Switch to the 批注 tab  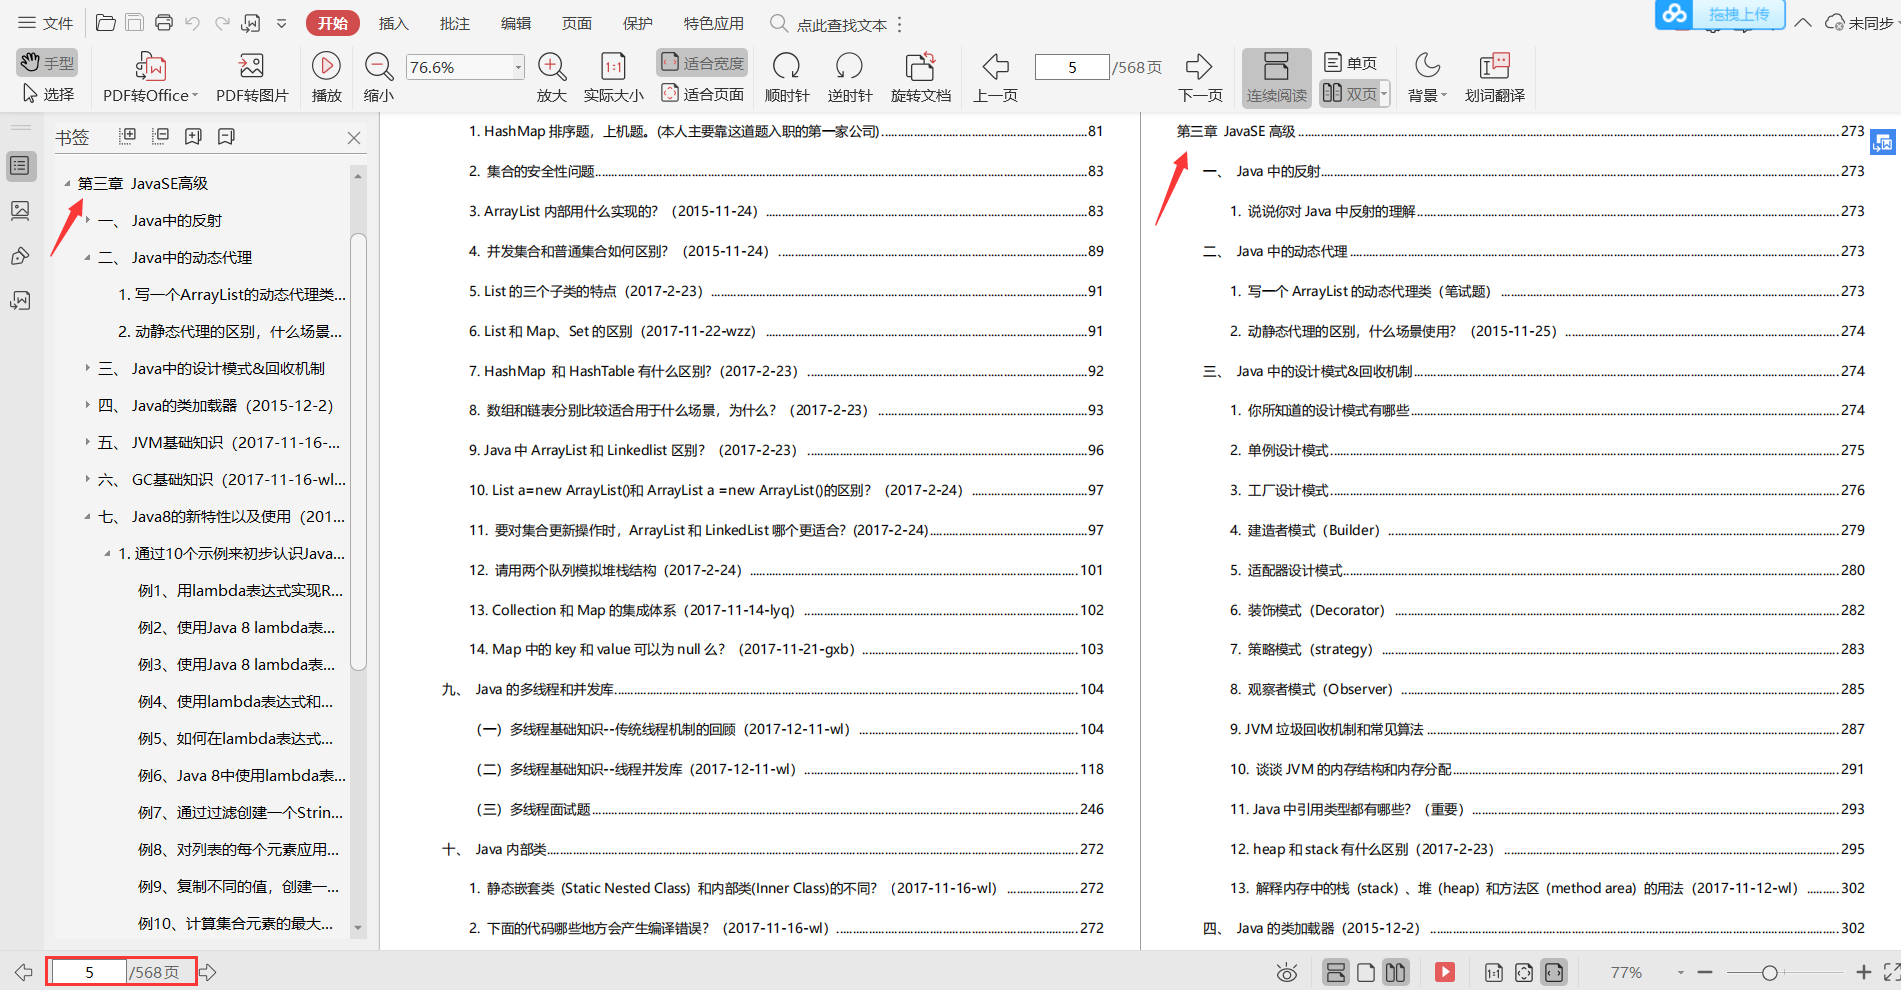coord(454,23)
